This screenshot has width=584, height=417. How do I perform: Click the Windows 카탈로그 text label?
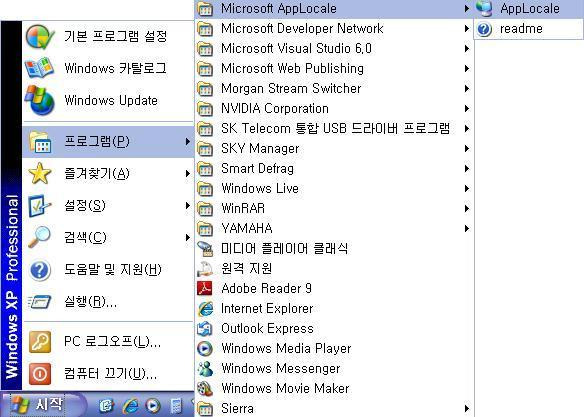tap(115, 68)
